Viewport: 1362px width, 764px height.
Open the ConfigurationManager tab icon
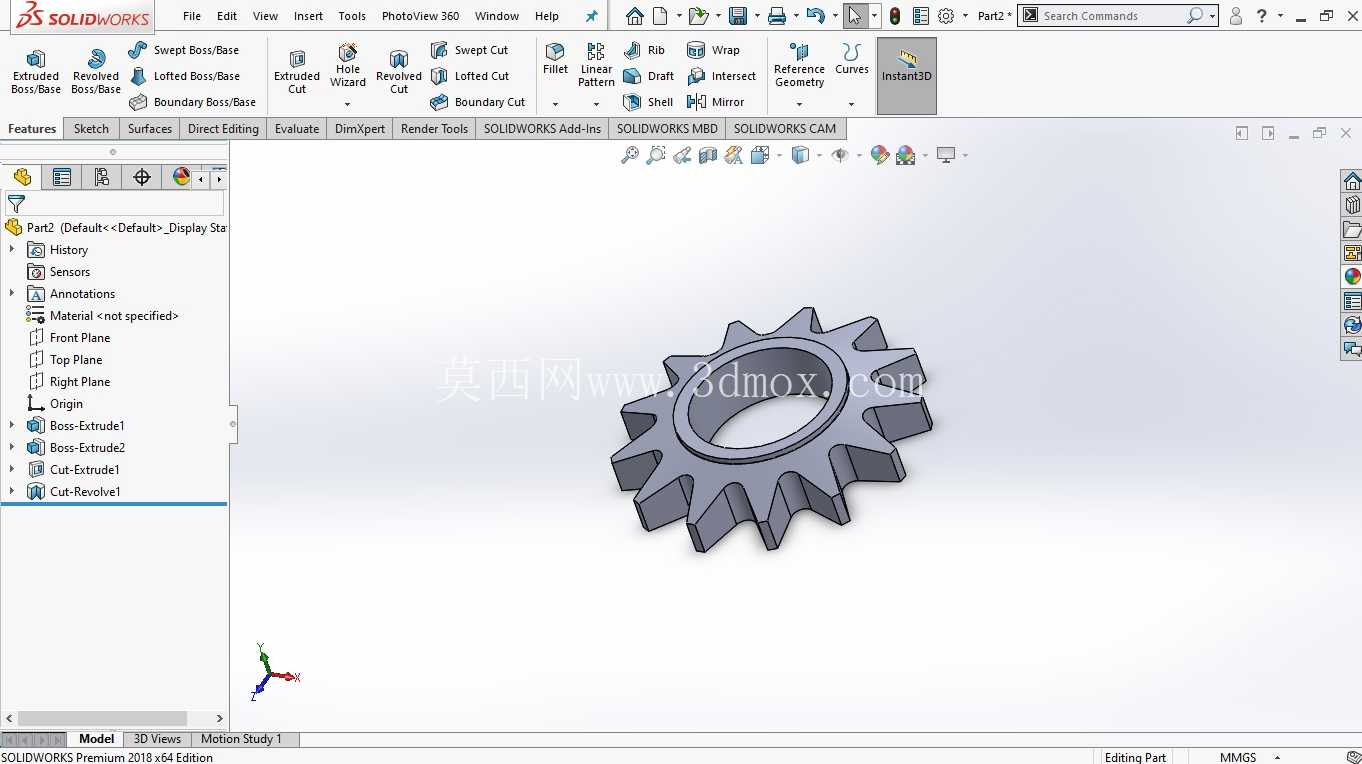[x=102, y=177]
